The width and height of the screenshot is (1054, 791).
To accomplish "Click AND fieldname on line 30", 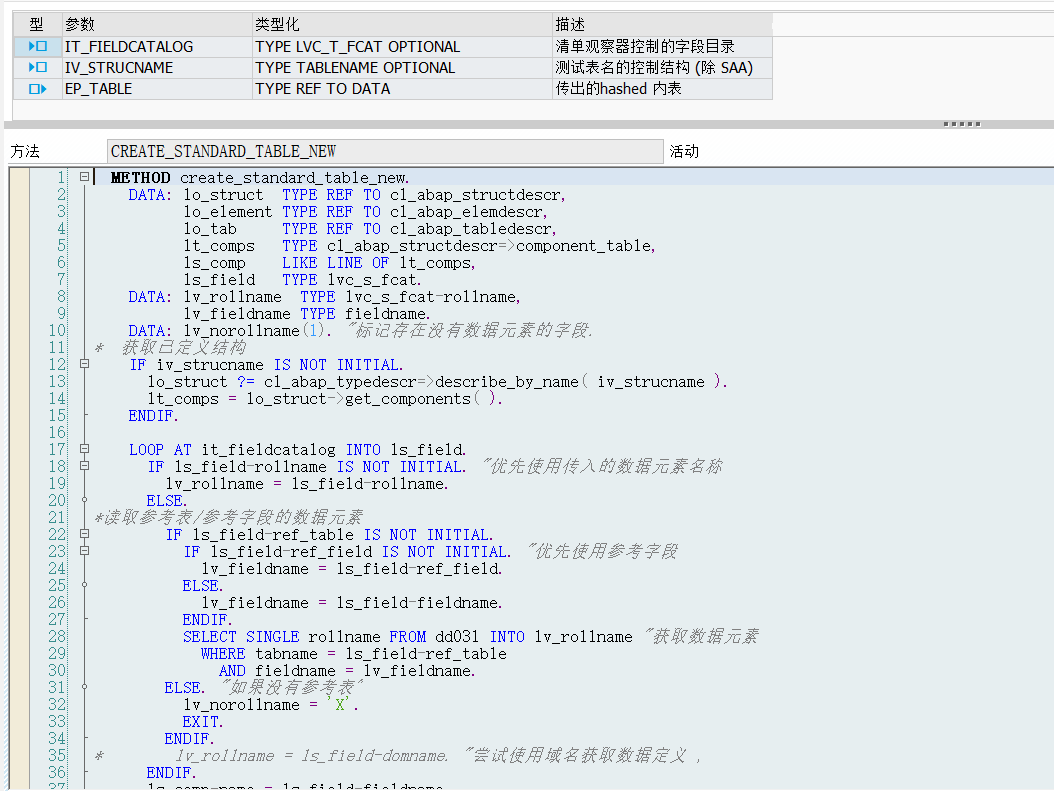I will tap(277, 671).
